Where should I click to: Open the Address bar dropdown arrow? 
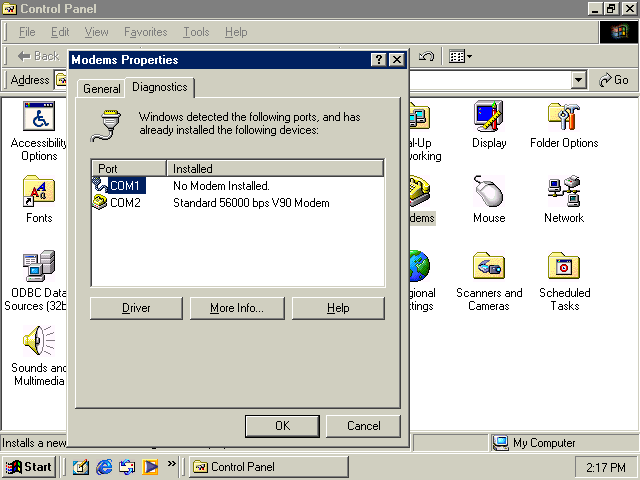(x=578, y=80)
